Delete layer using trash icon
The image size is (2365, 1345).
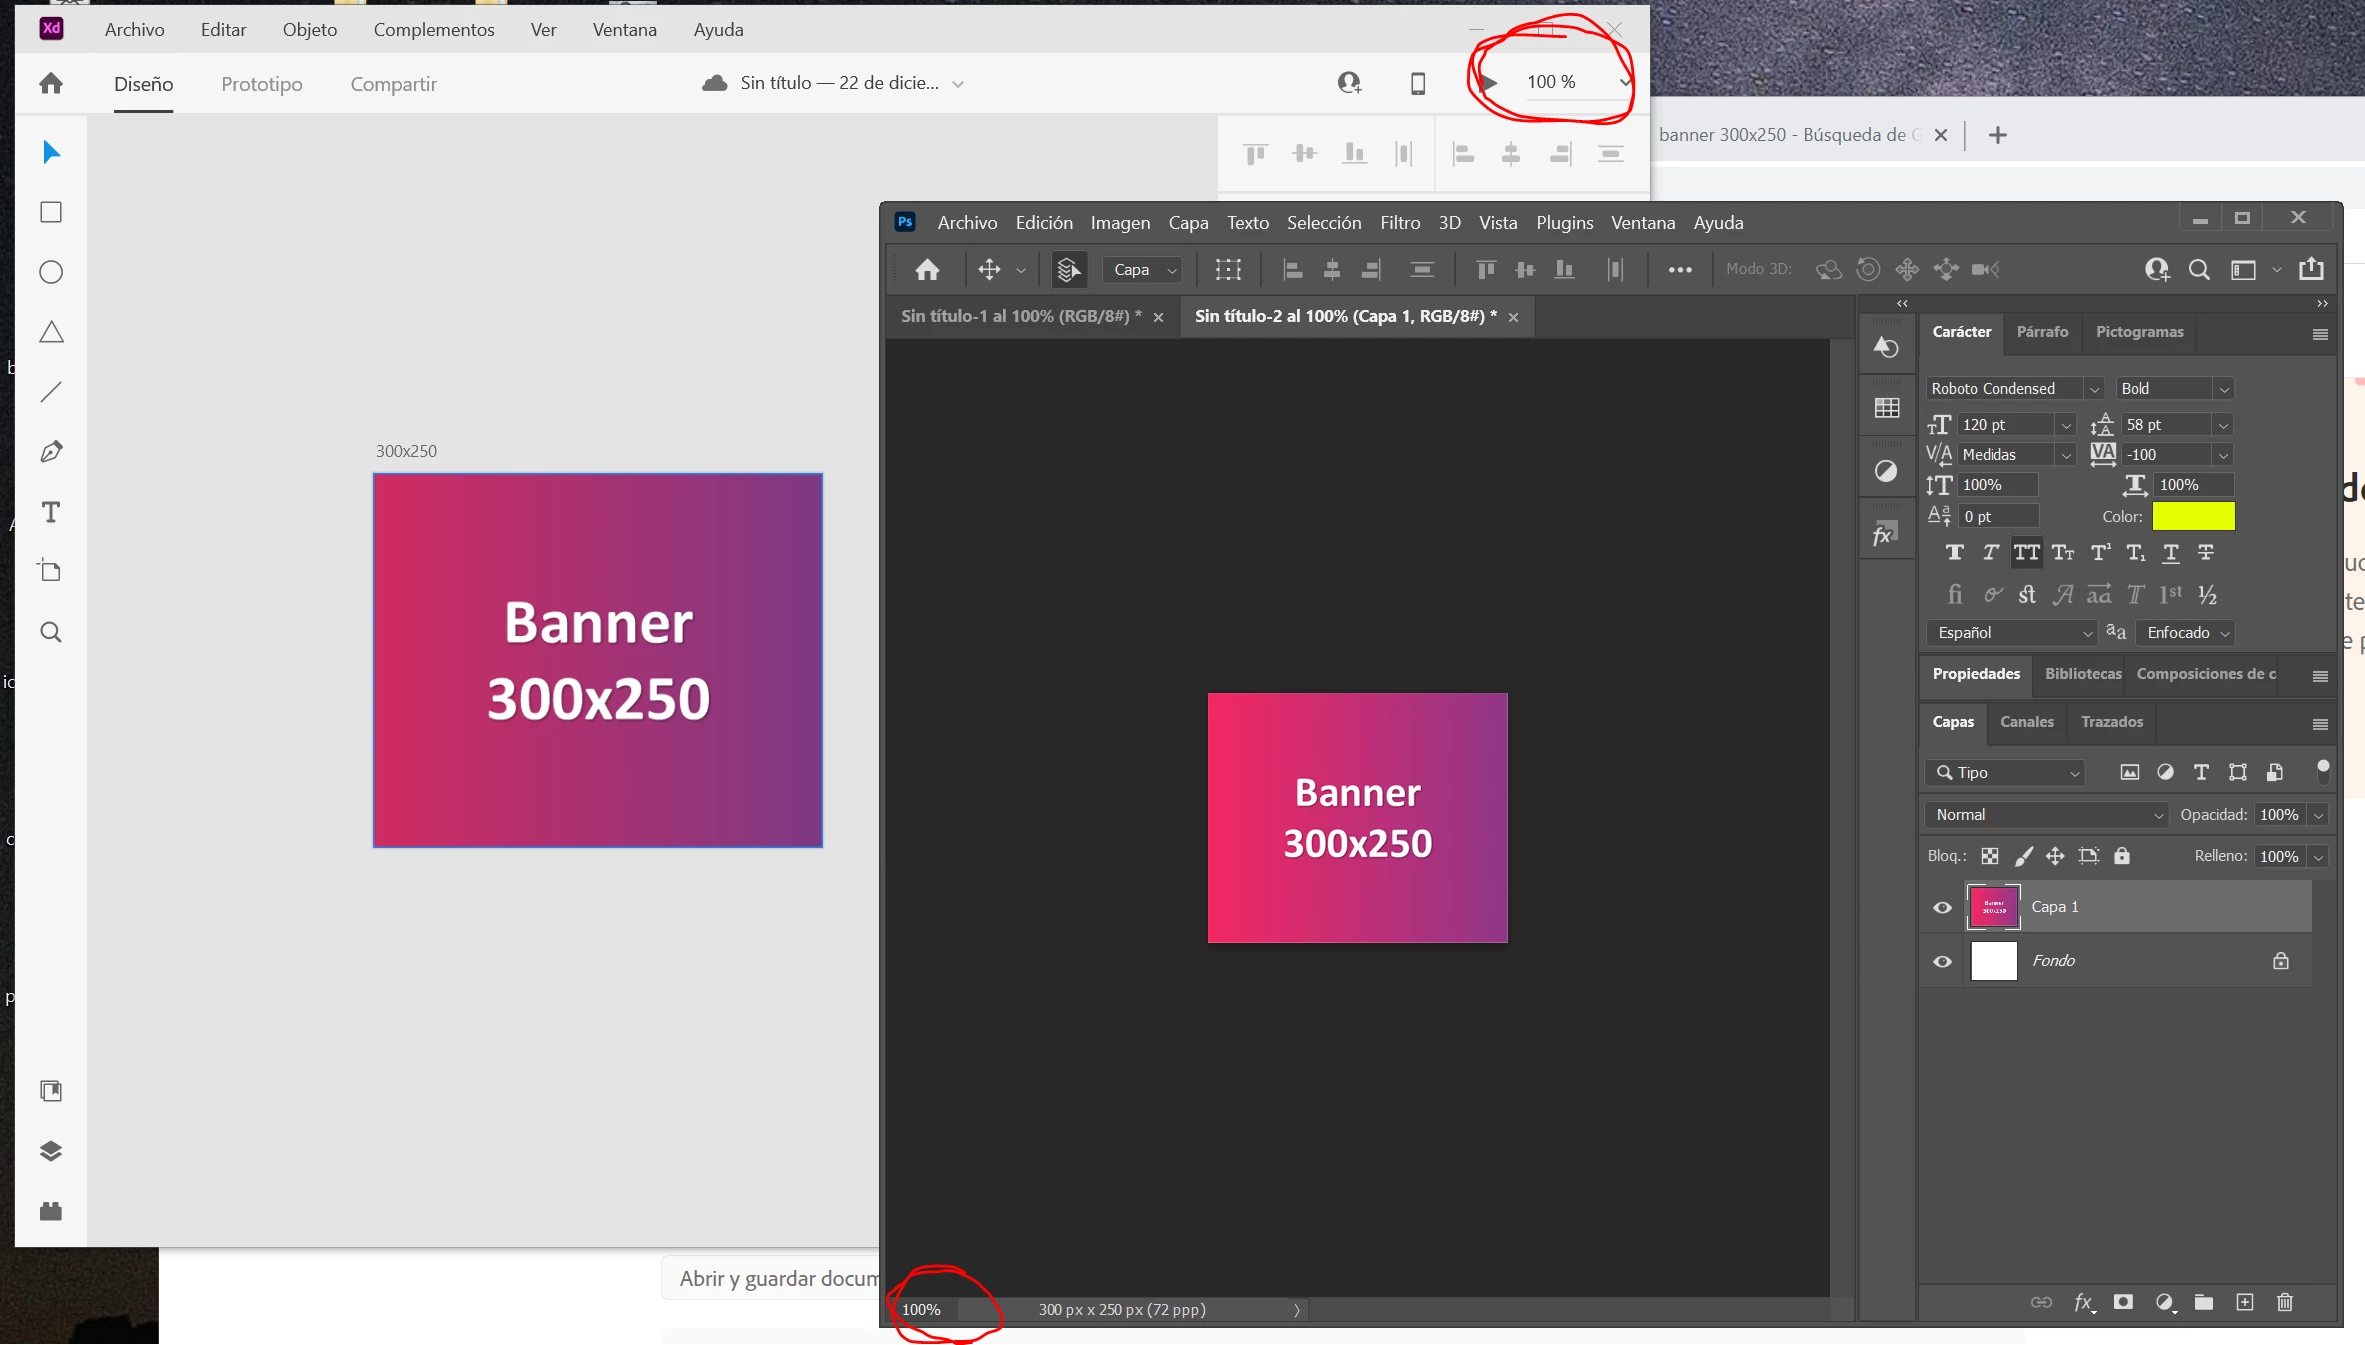tap(2285, 1302)
